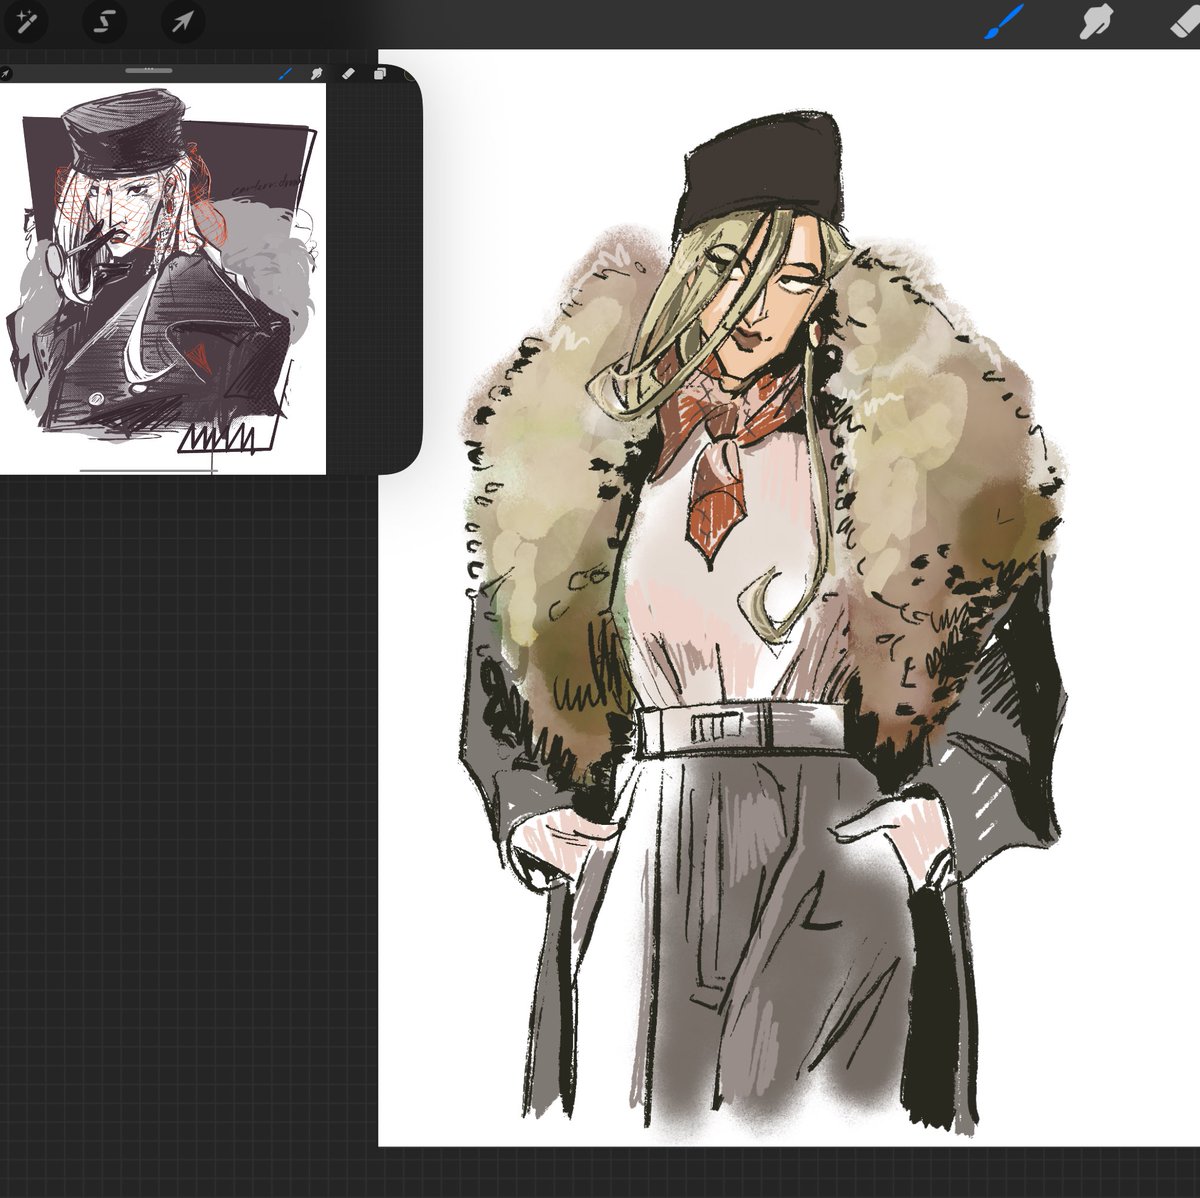Open the Adjustments magic wand menu
The image size is (1200, 1198).
pyautogui.click(x=25, y=21)
